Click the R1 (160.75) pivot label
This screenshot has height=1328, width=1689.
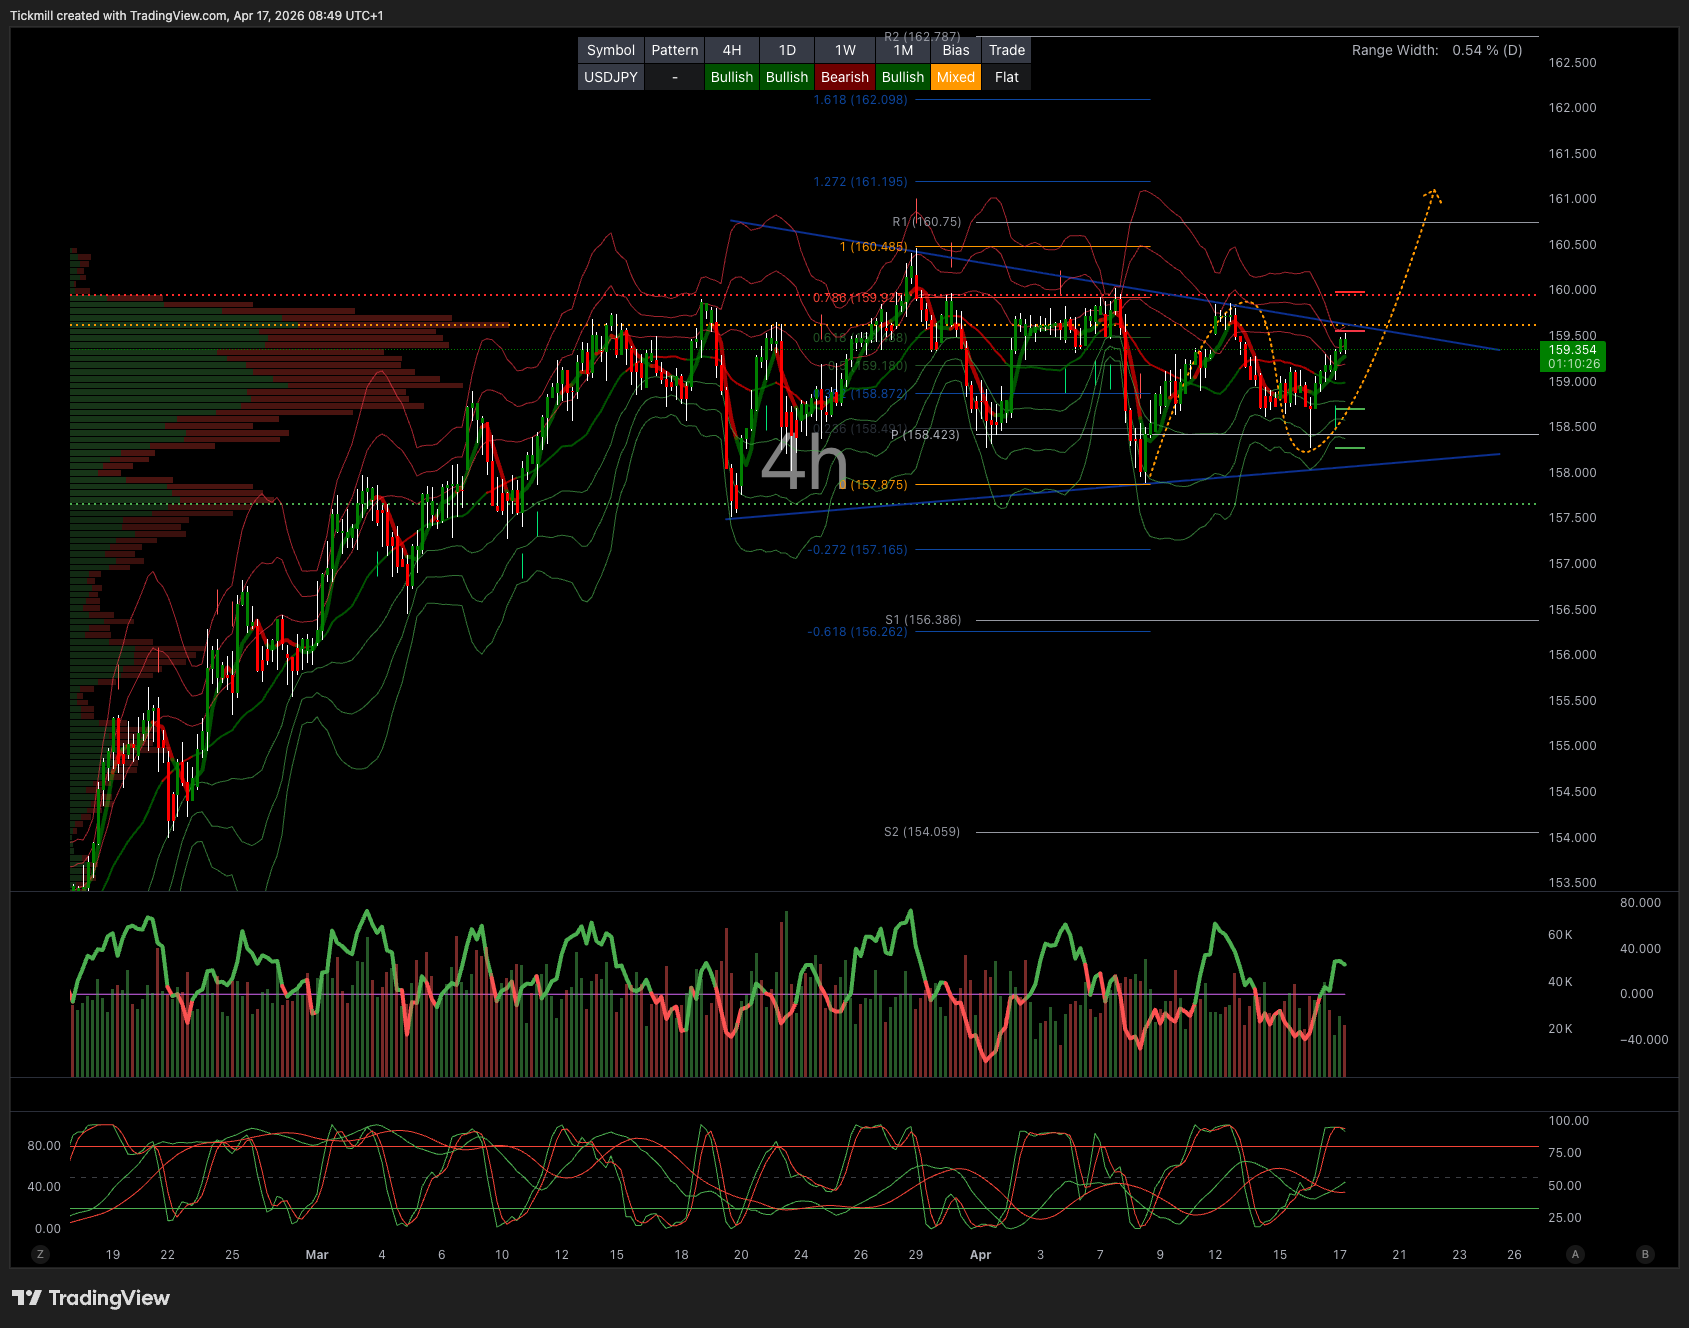[926, 222]
